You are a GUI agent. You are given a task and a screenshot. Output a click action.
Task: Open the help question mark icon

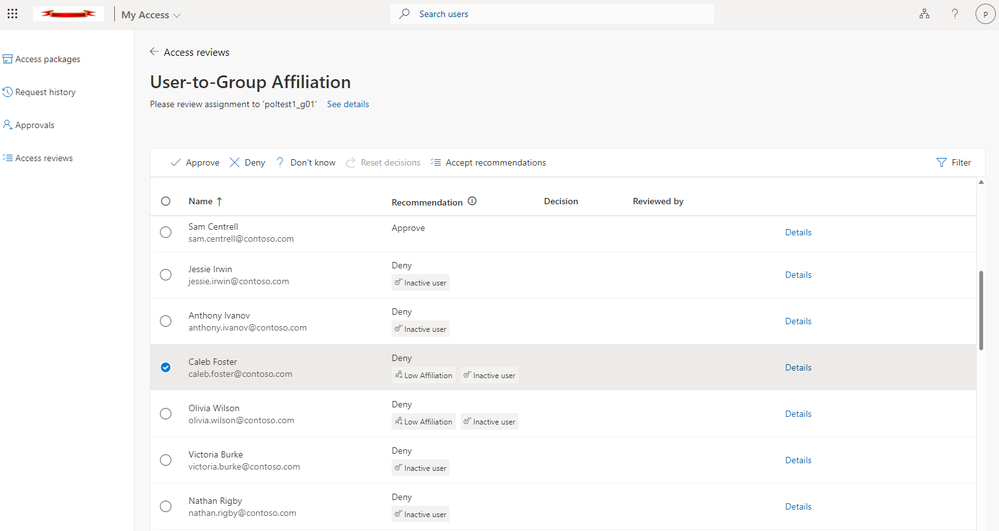pyautogui.click(x=955, y=14)
